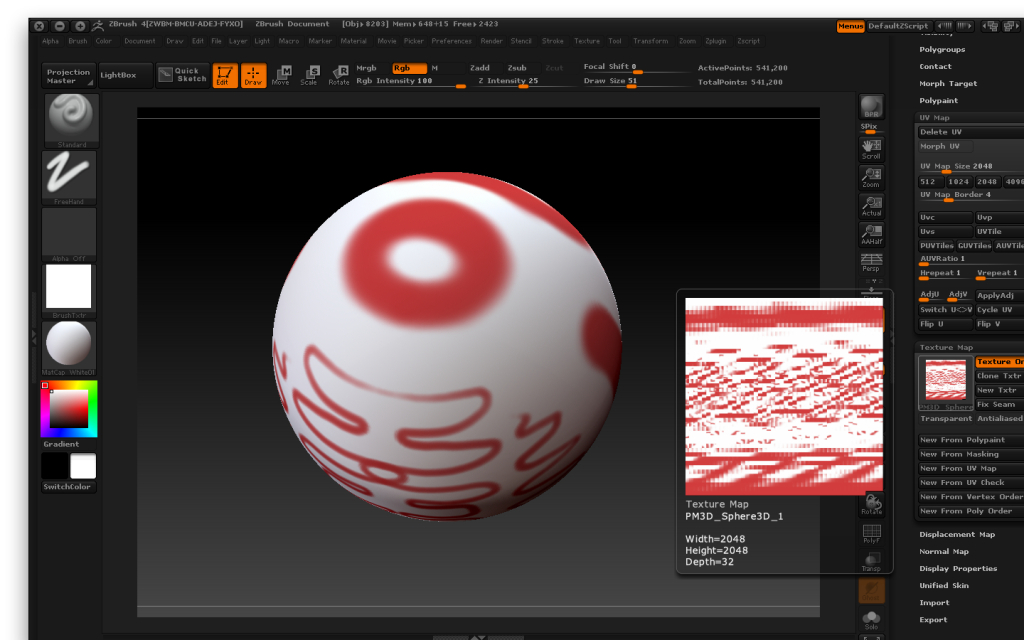Screen dimensions: 1024x640
Task: Select the Rotate tool in the top toolbar
Action: pyautogui.click(x=339, y=74)
